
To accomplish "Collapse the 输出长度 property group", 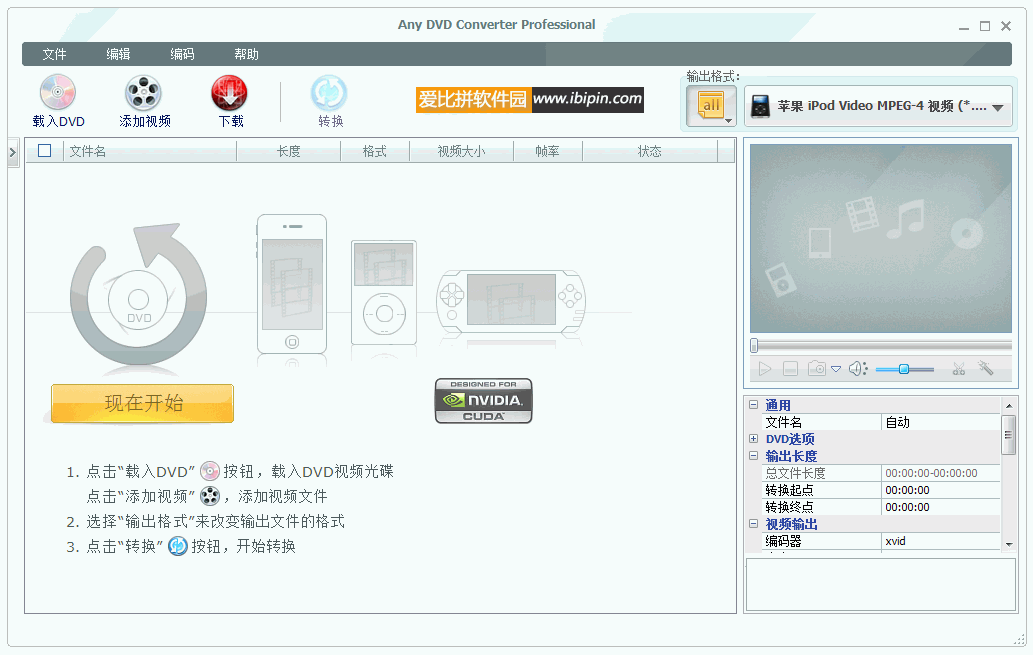I will pyautogui.click(x=754, y=456).
